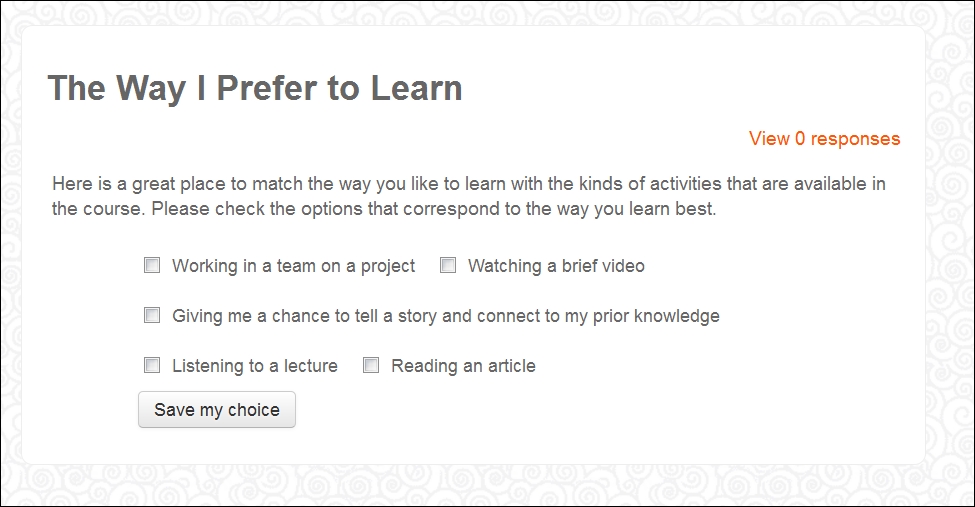
Task: Click the 'Reading an article' label text
Action: [463, 366]
